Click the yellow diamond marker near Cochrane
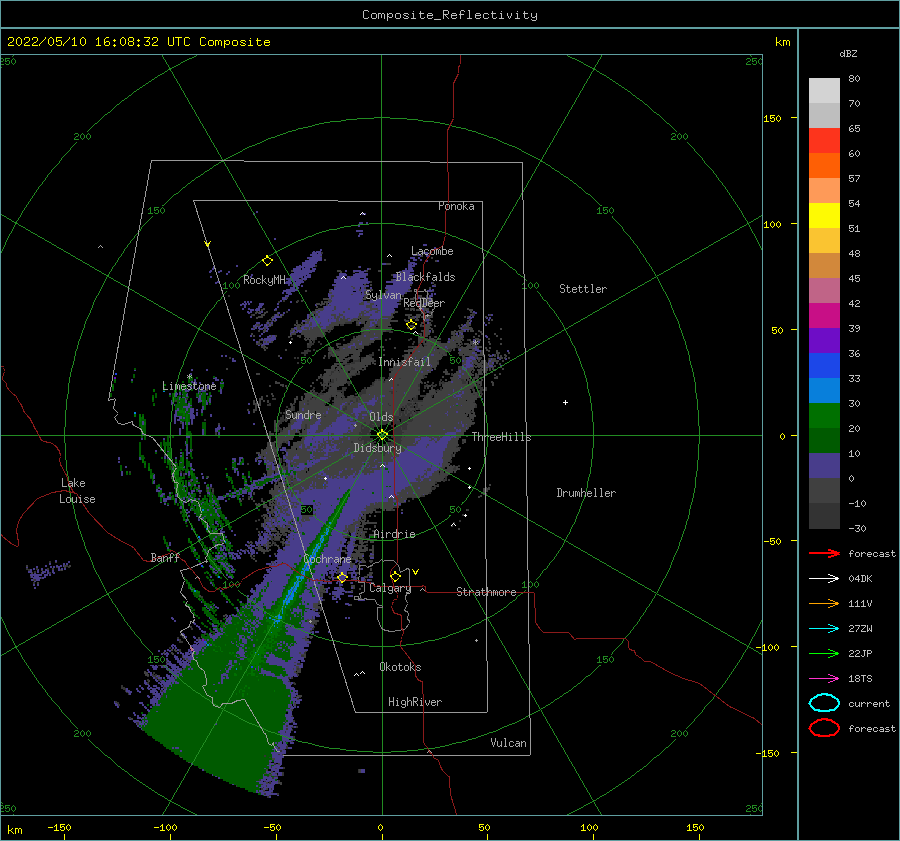The image size is (900, 841). click(342, 578)
